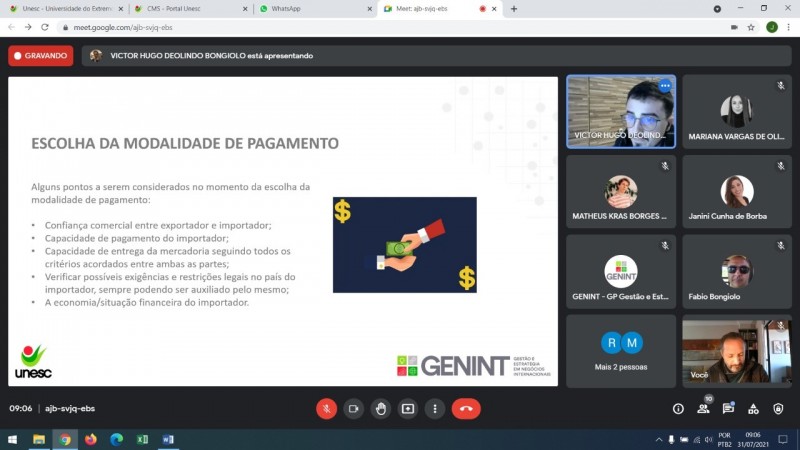
Task: Click the GRAVANDO recording indicator
Action: 41,56
